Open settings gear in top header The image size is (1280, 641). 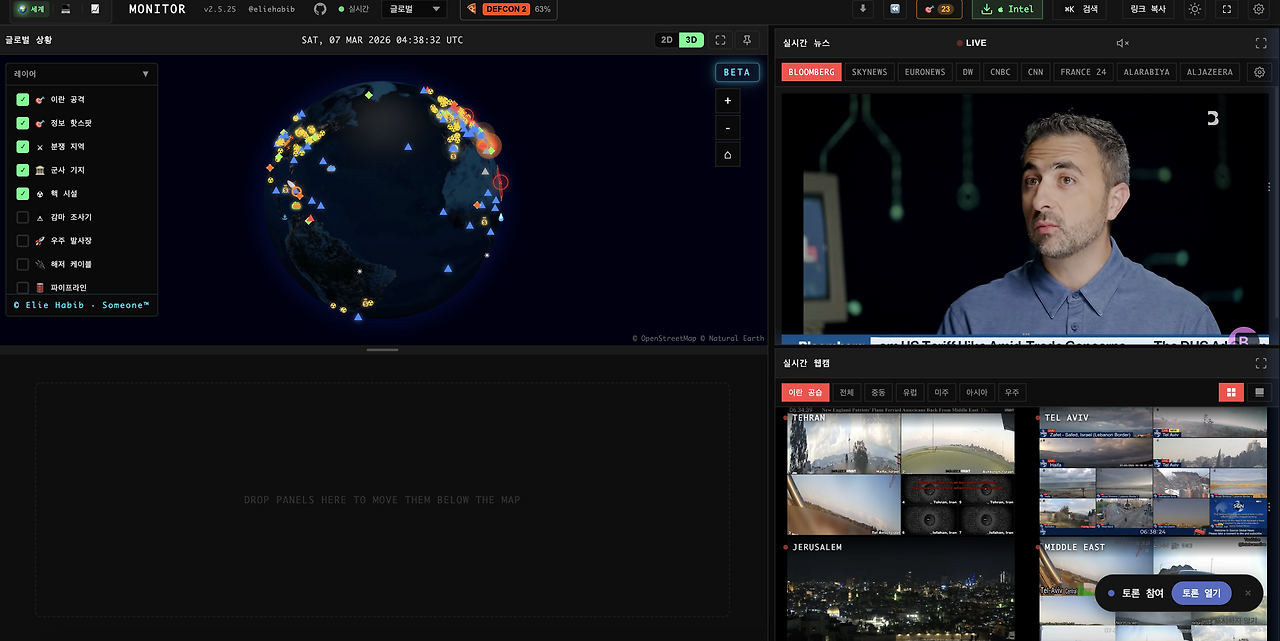pos(1260,9)
